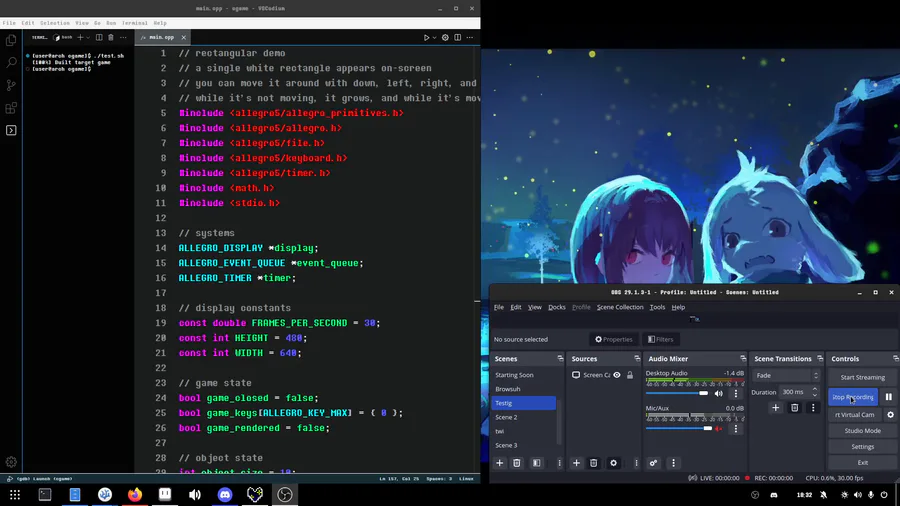Open the Manage gear in VSCodium

11,462
